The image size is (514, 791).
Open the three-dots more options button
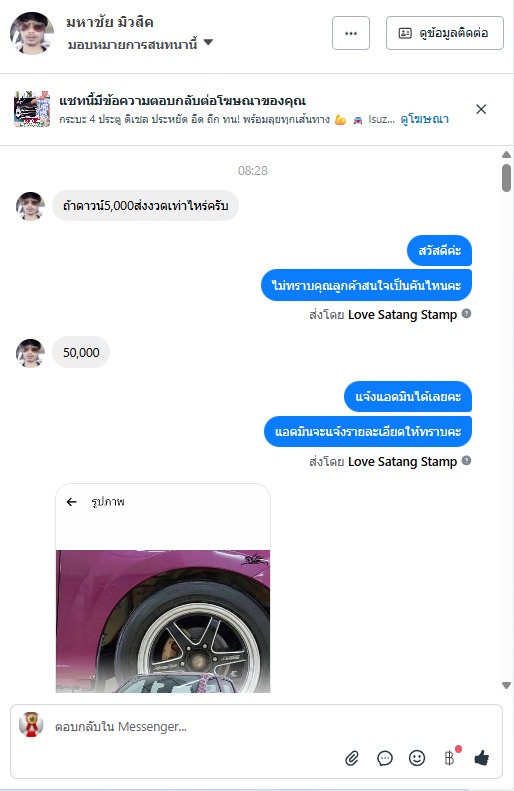click(x=351, y=33)
